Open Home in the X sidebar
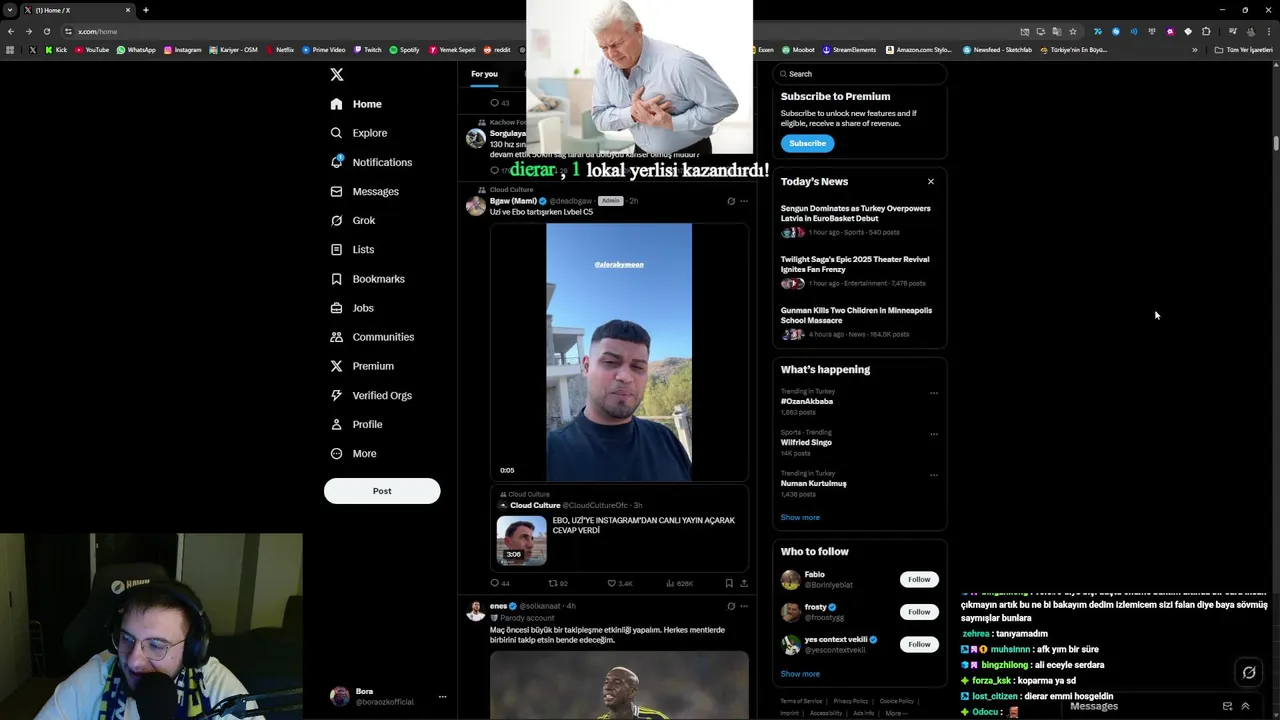This screenshot has width=1280, height=720. pos(356,104)
